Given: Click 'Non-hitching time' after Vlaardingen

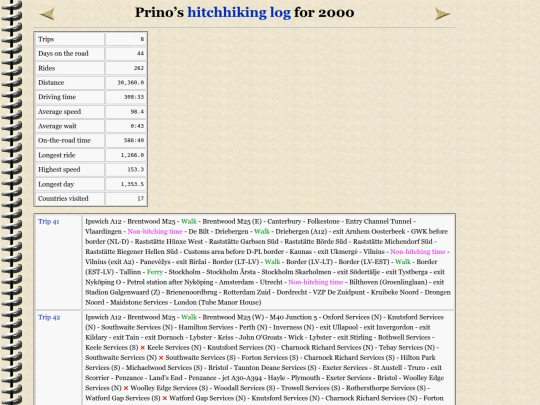Looking at the screenshot, I should pos(155,232).
